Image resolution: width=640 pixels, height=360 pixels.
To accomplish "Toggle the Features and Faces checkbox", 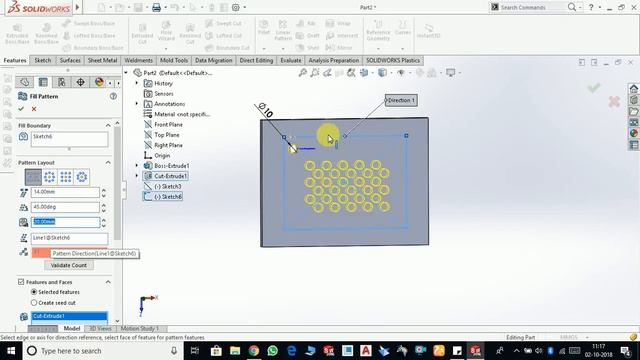I will click(x=21, y=282).
